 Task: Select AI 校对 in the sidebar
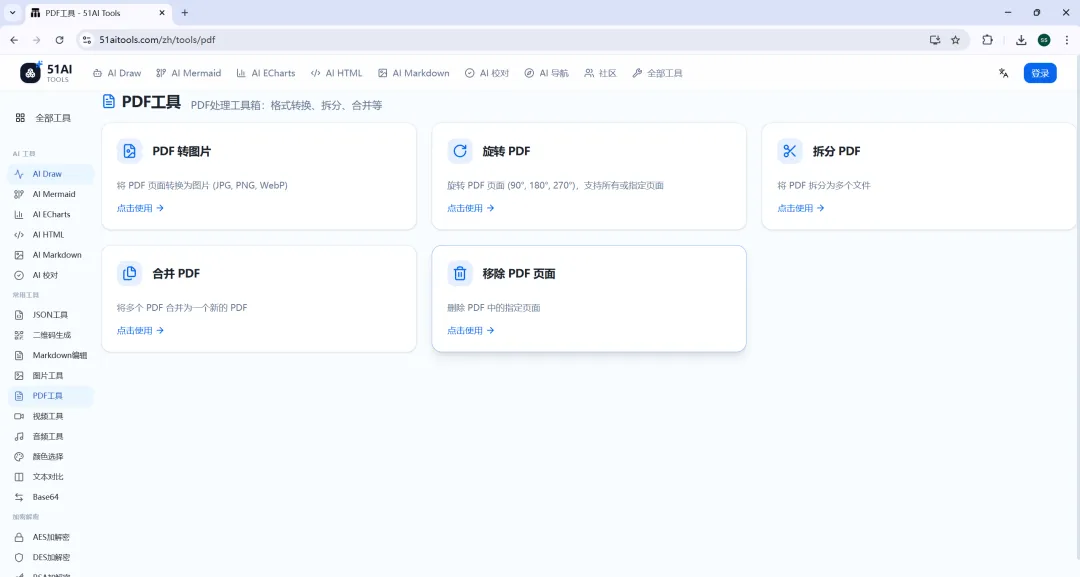click(51, 275)
